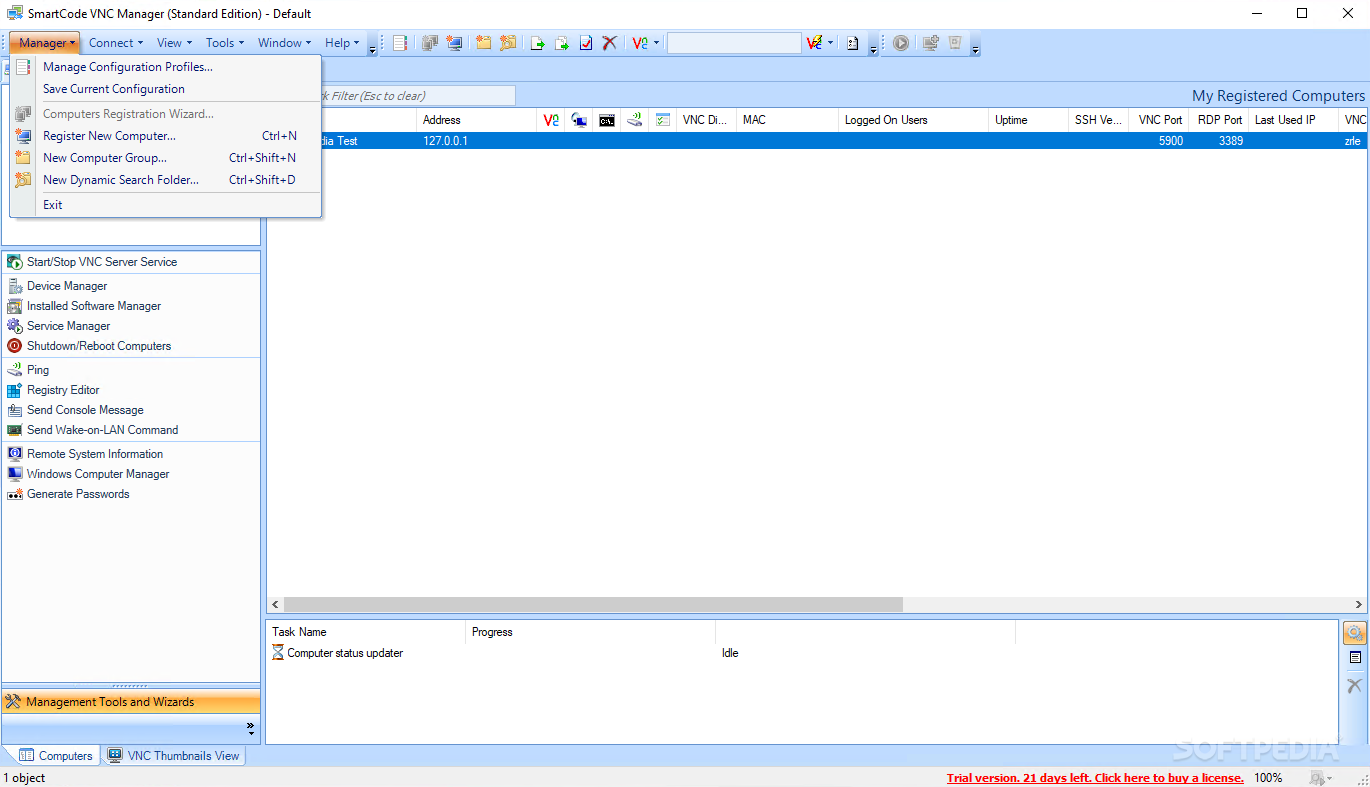Expand quick connect dropdown arrow

tap(831, 43)
